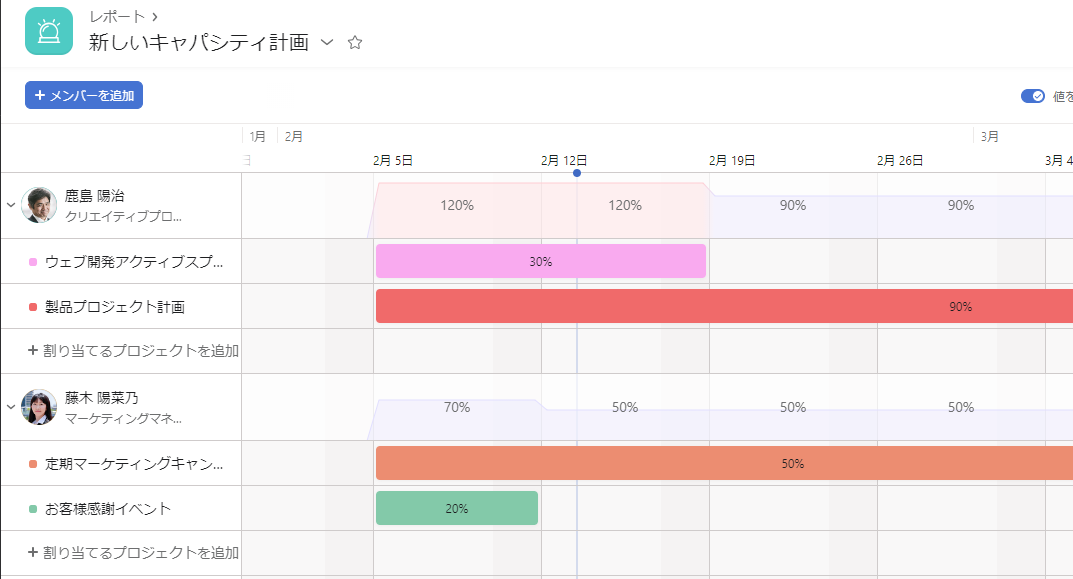Click 藤木 陽菜乃's profile avatar
This screenshot has width=1073, height=579.
39,407
